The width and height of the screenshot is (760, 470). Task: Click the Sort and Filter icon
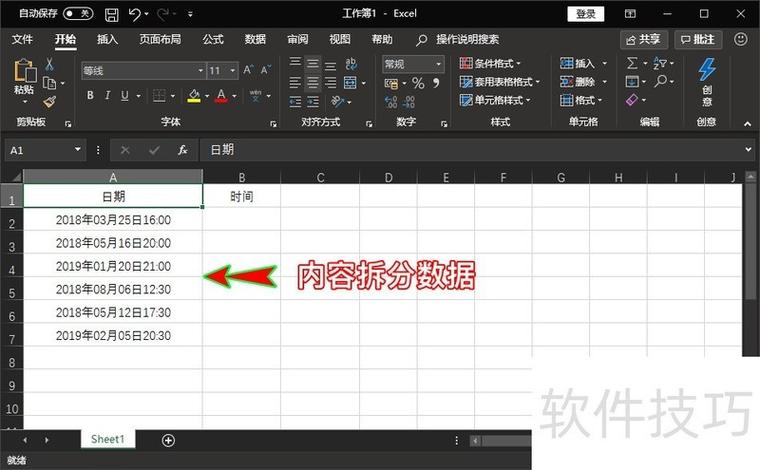(660, 63)
